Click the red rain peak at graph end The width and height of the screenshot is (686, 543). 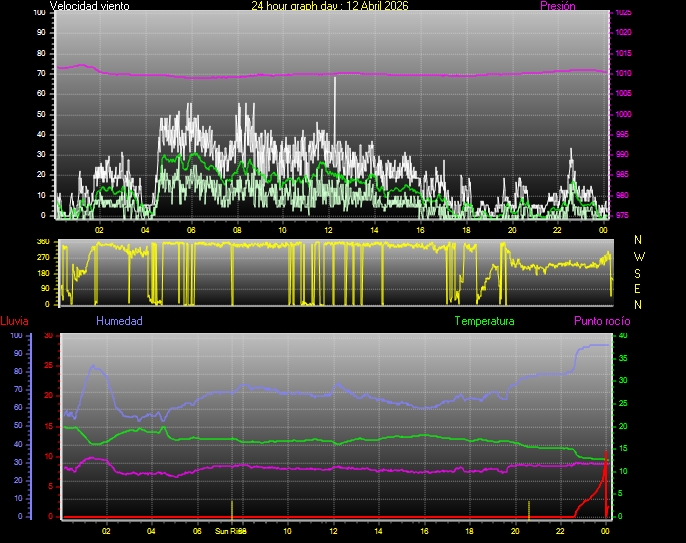(605, 470)
